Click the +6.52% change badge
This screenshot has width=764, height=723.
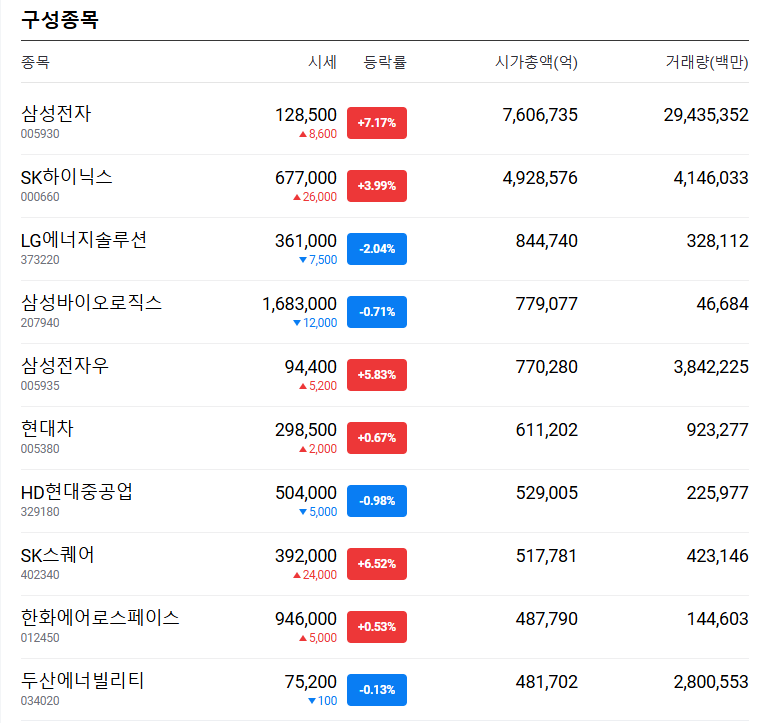click(x=377, y=564)
